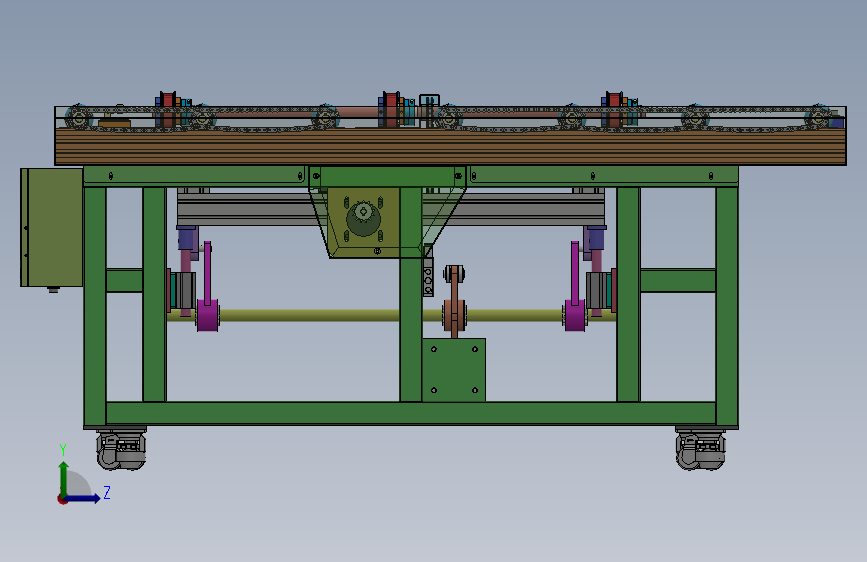Select the brown center link arm on the shaft
Image resolution: width=867 pixels, height=562 pixels.
[454, 301]
